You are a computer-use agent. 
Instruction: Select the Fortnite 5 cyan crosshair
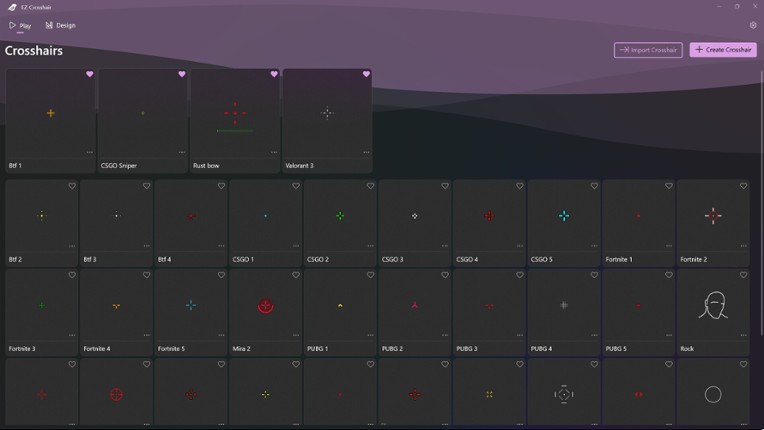tap(191, 306)
